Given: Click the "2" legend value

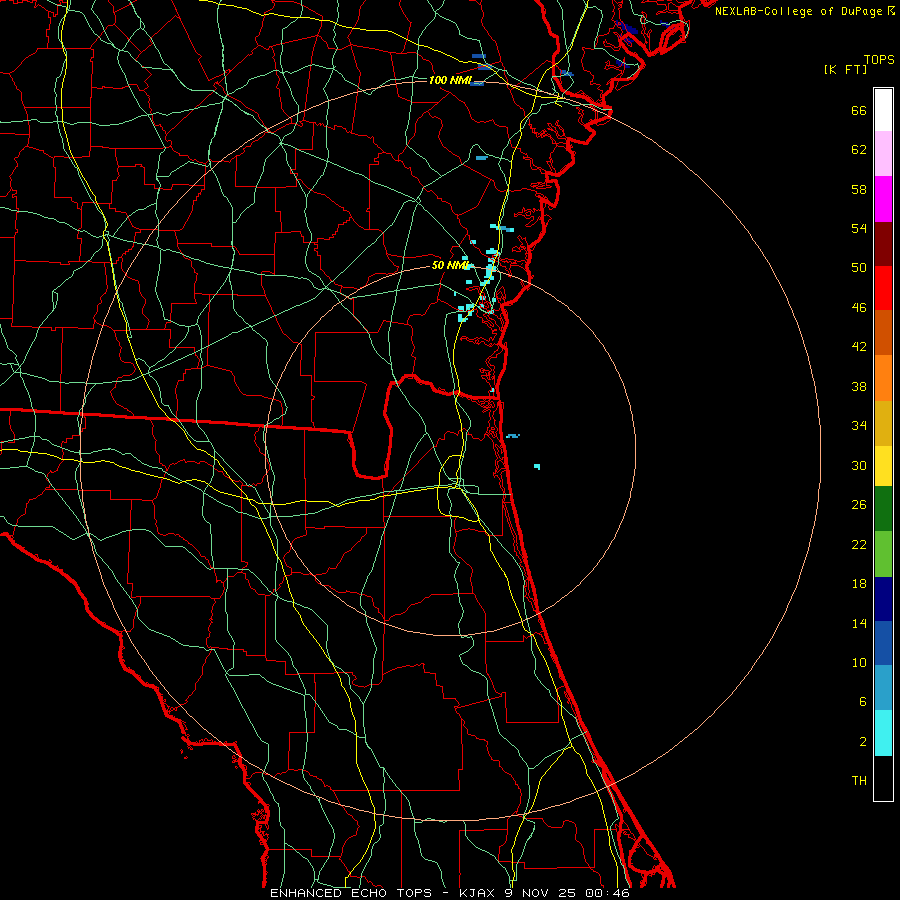Looking at the screenshot, I should pos(863,742).
